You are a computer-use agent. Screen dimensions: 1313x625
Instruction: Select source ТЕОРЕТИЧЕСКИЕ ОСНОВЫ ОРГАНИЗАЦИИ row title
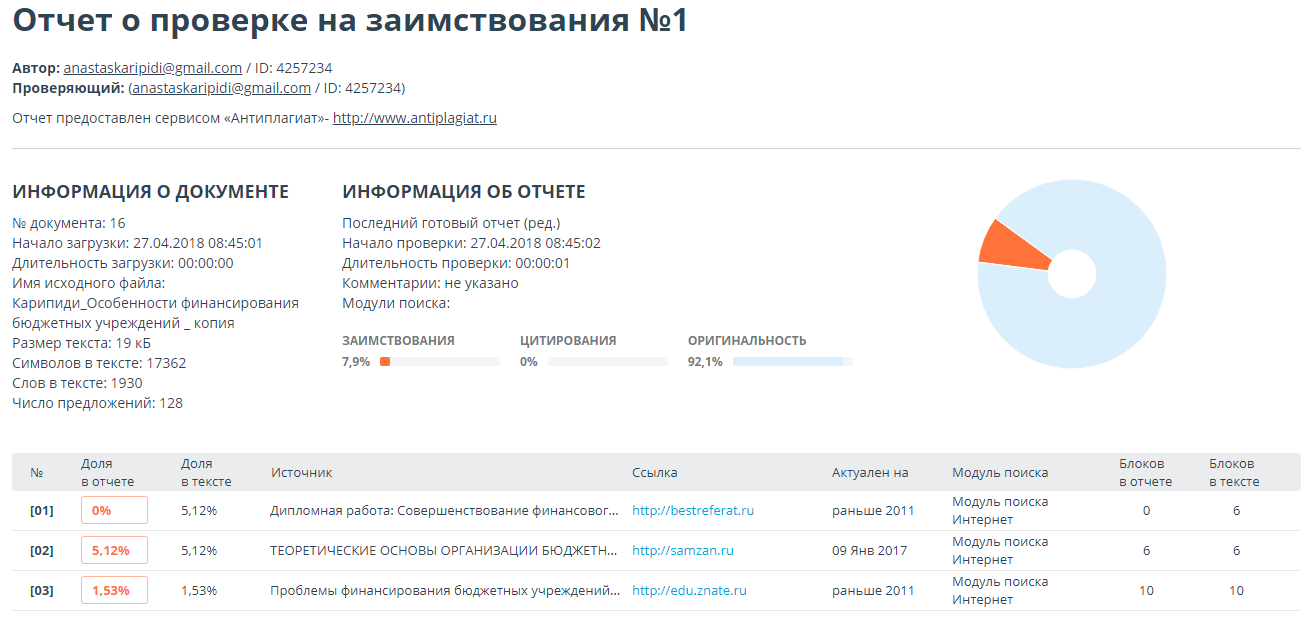tap(444, 550)
